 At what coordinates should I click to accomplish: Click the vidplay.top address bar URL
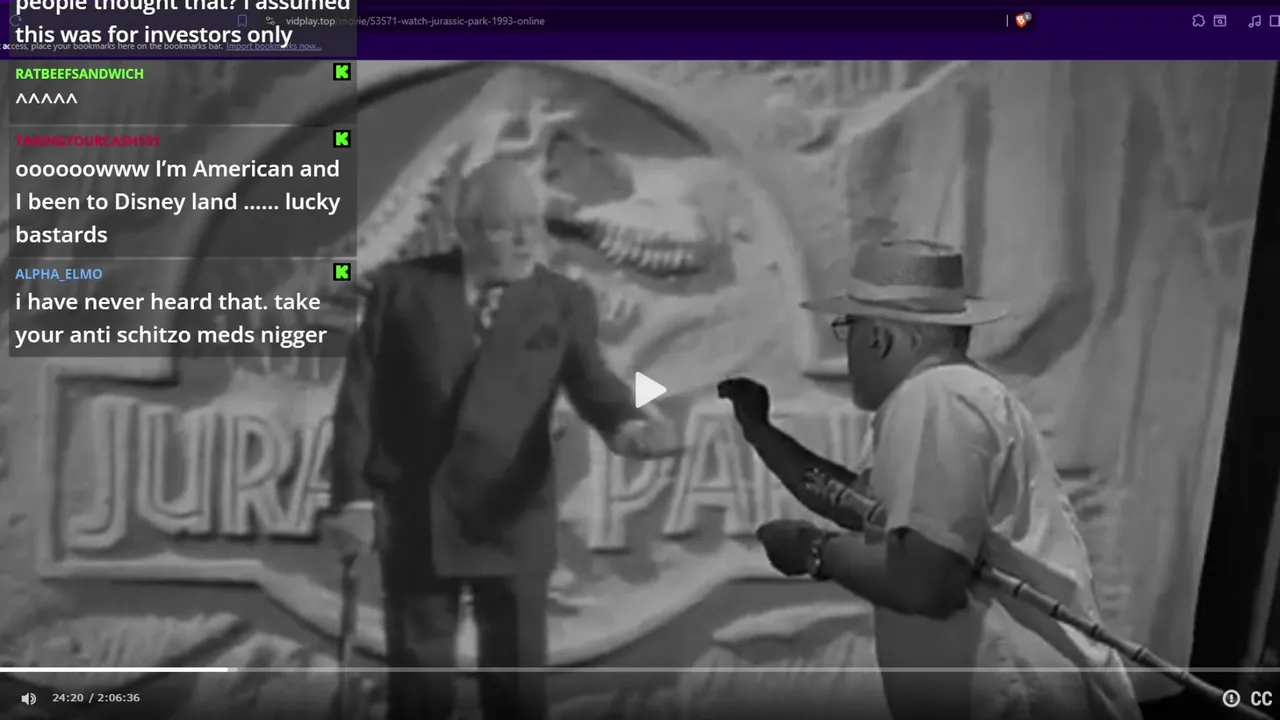pyautogui.click(x=415, y=21)
